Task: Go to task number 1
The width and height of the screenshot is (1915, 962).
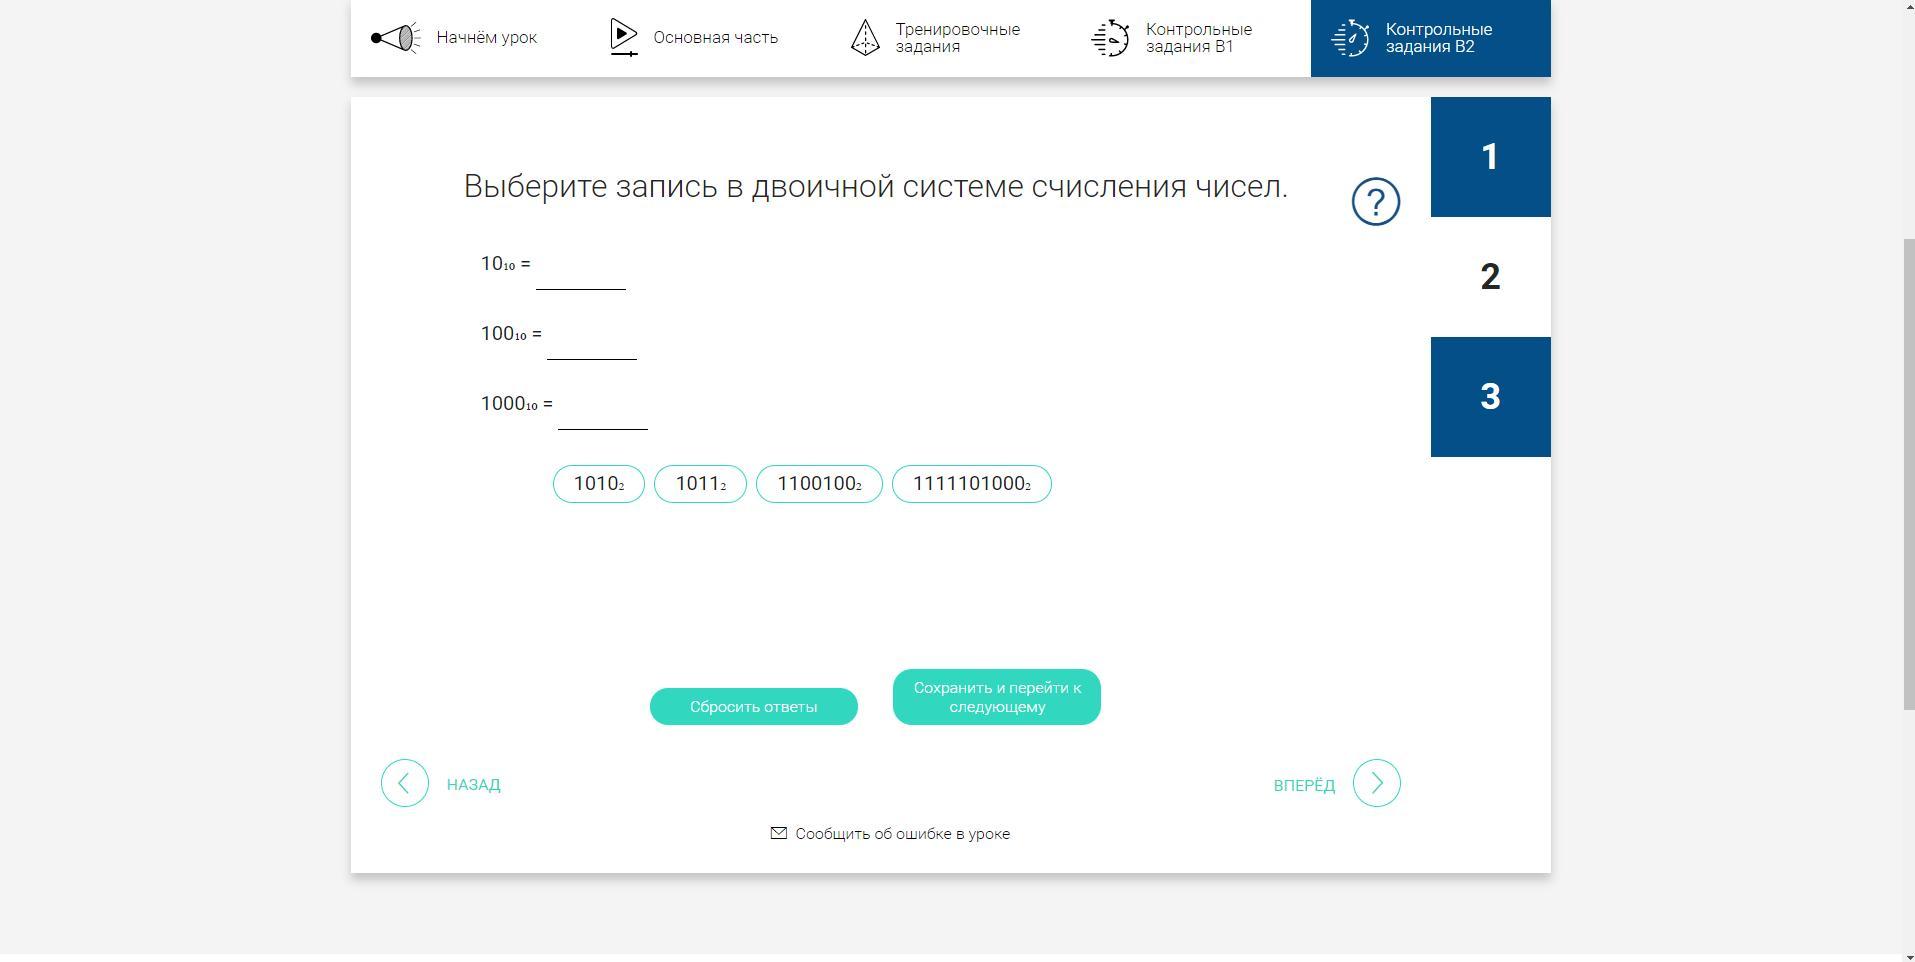Action: (x=1490, y=157)
